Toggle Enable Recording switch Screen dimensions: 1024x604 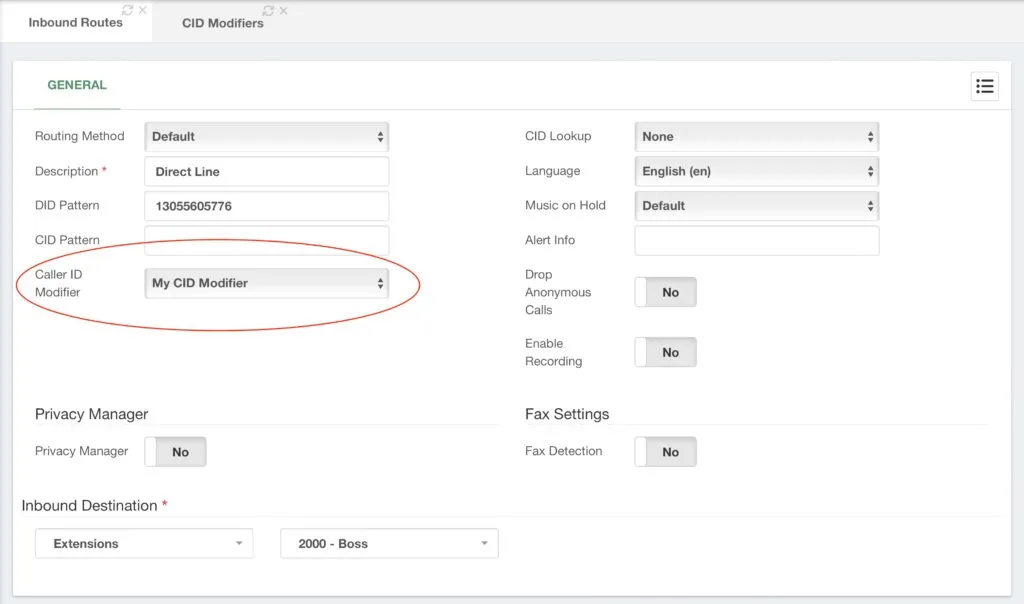tap(665, 352)
